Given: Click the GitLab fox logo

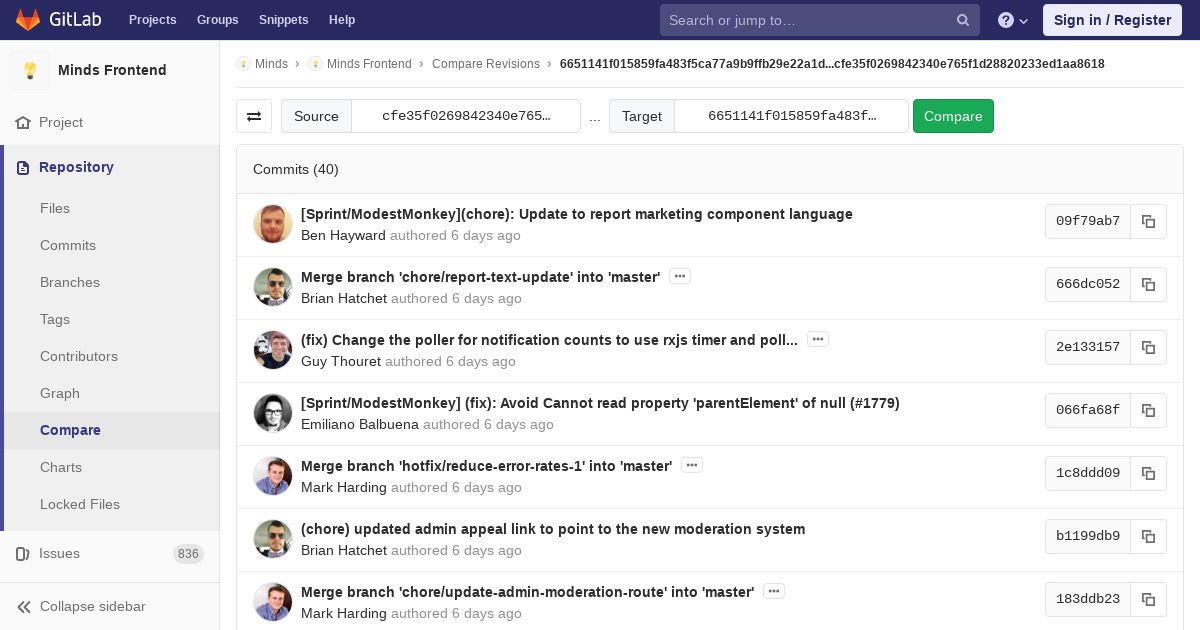Looking at the screenshot, I should click(x=28, y=20).
